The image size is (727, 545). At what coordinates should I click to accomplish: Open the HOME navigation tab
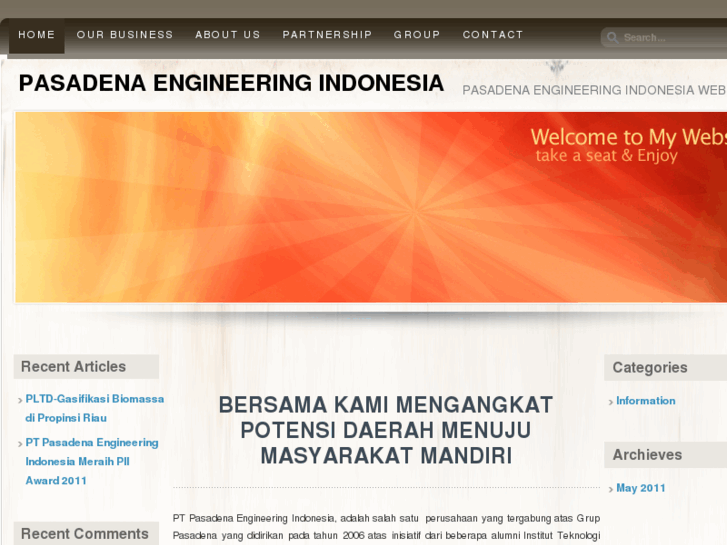point(37,35)
